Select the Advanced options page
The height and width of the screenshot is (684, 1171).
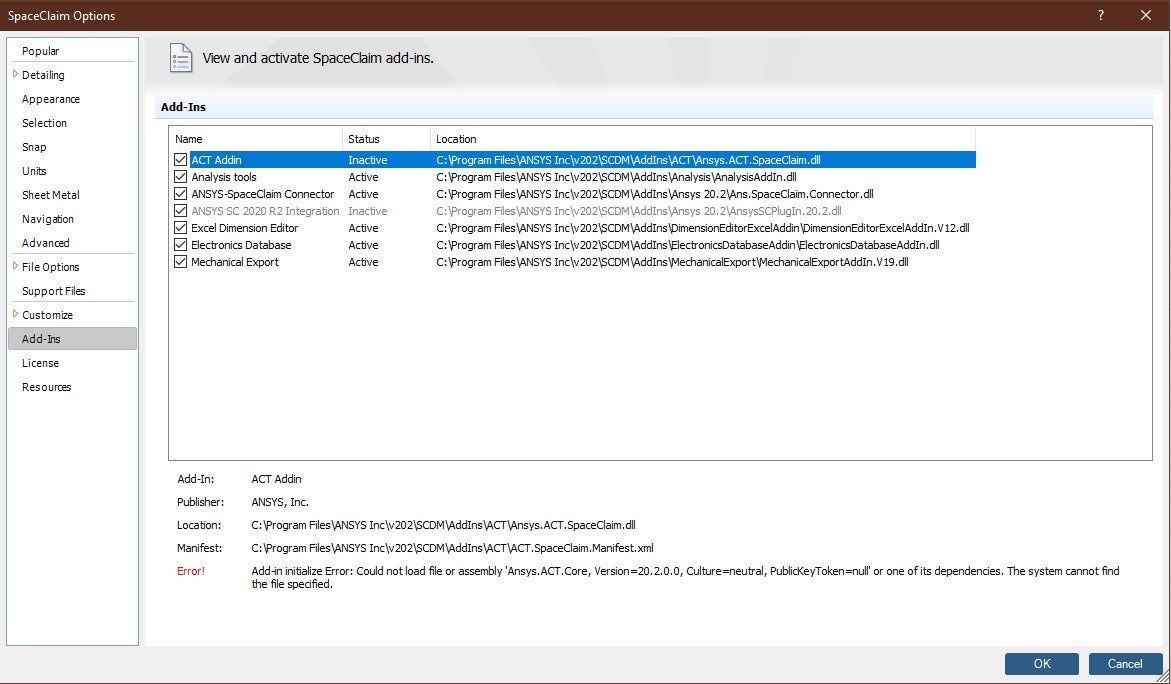point(46,243)
